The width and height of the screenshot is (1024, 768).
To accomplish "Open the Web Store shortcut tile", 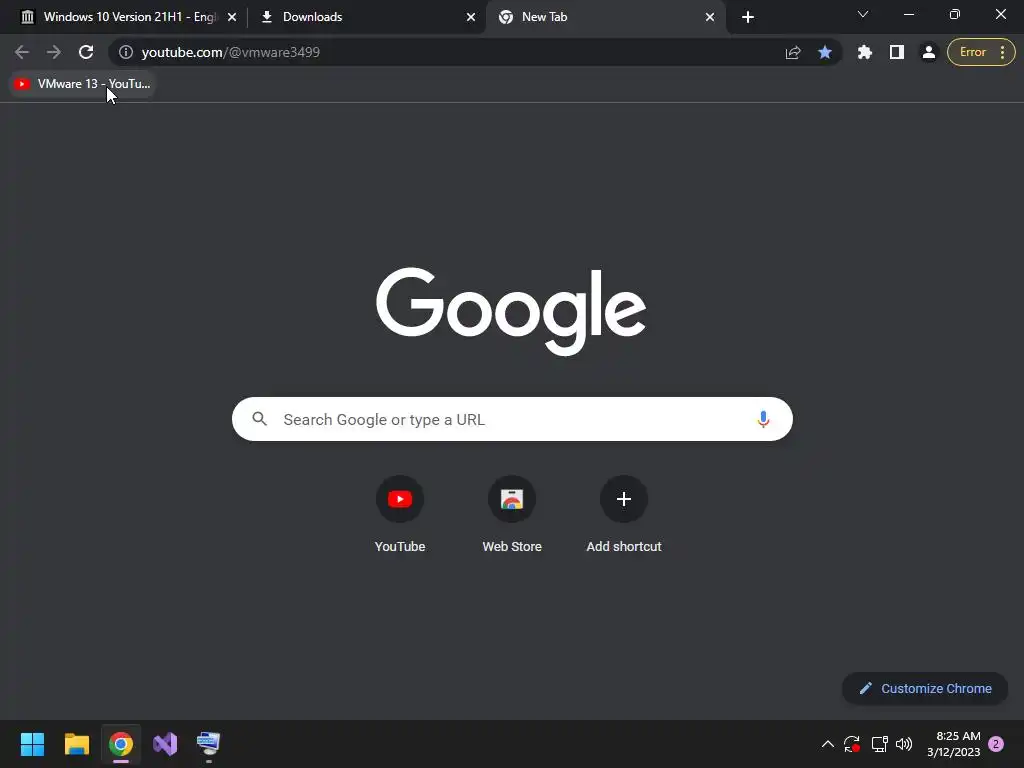I will pos(512,514).
